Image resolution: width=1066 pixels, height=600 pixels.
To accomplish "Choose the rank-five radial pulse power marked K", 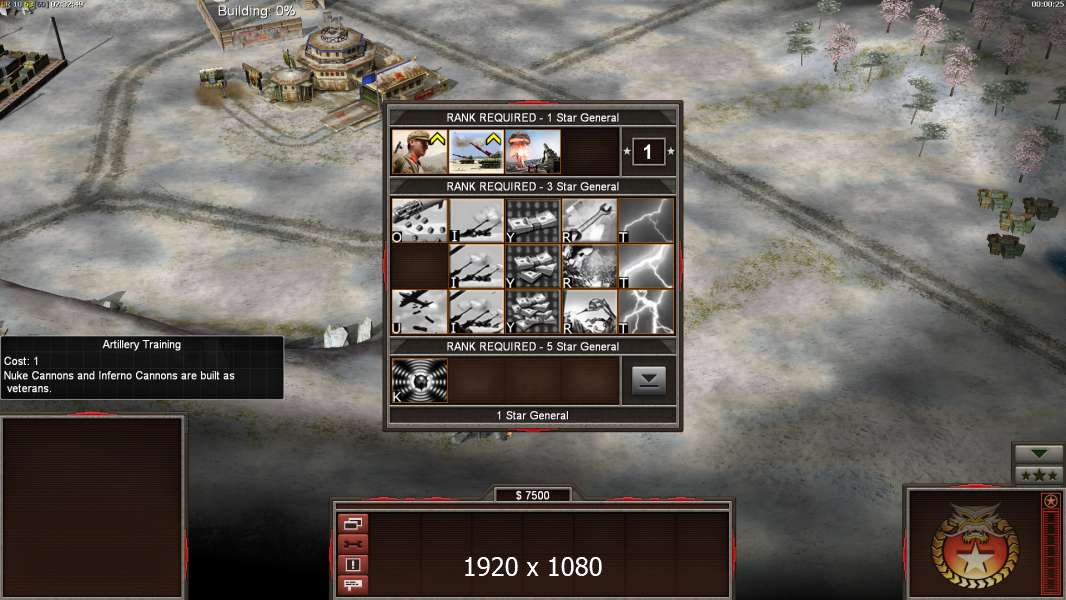I will [x=419, y=381].
